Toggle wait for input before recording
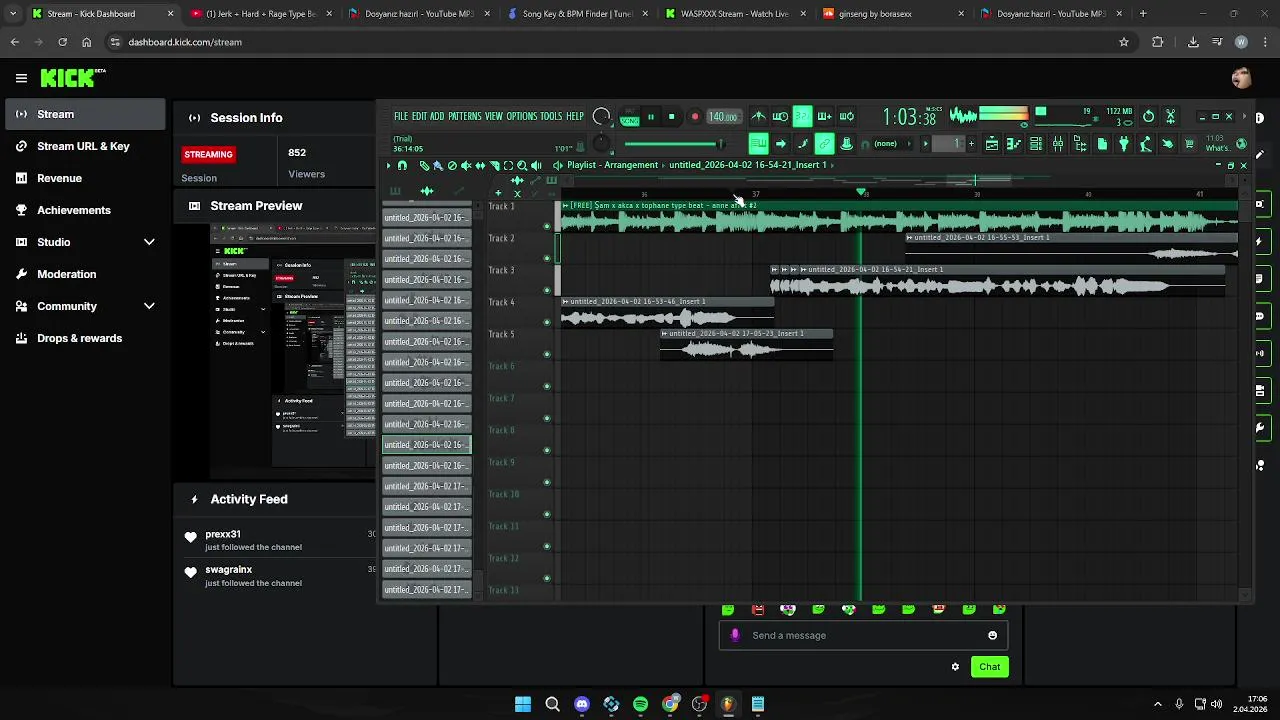Screen dimensions: 1280x720 (x=780, y=116)
